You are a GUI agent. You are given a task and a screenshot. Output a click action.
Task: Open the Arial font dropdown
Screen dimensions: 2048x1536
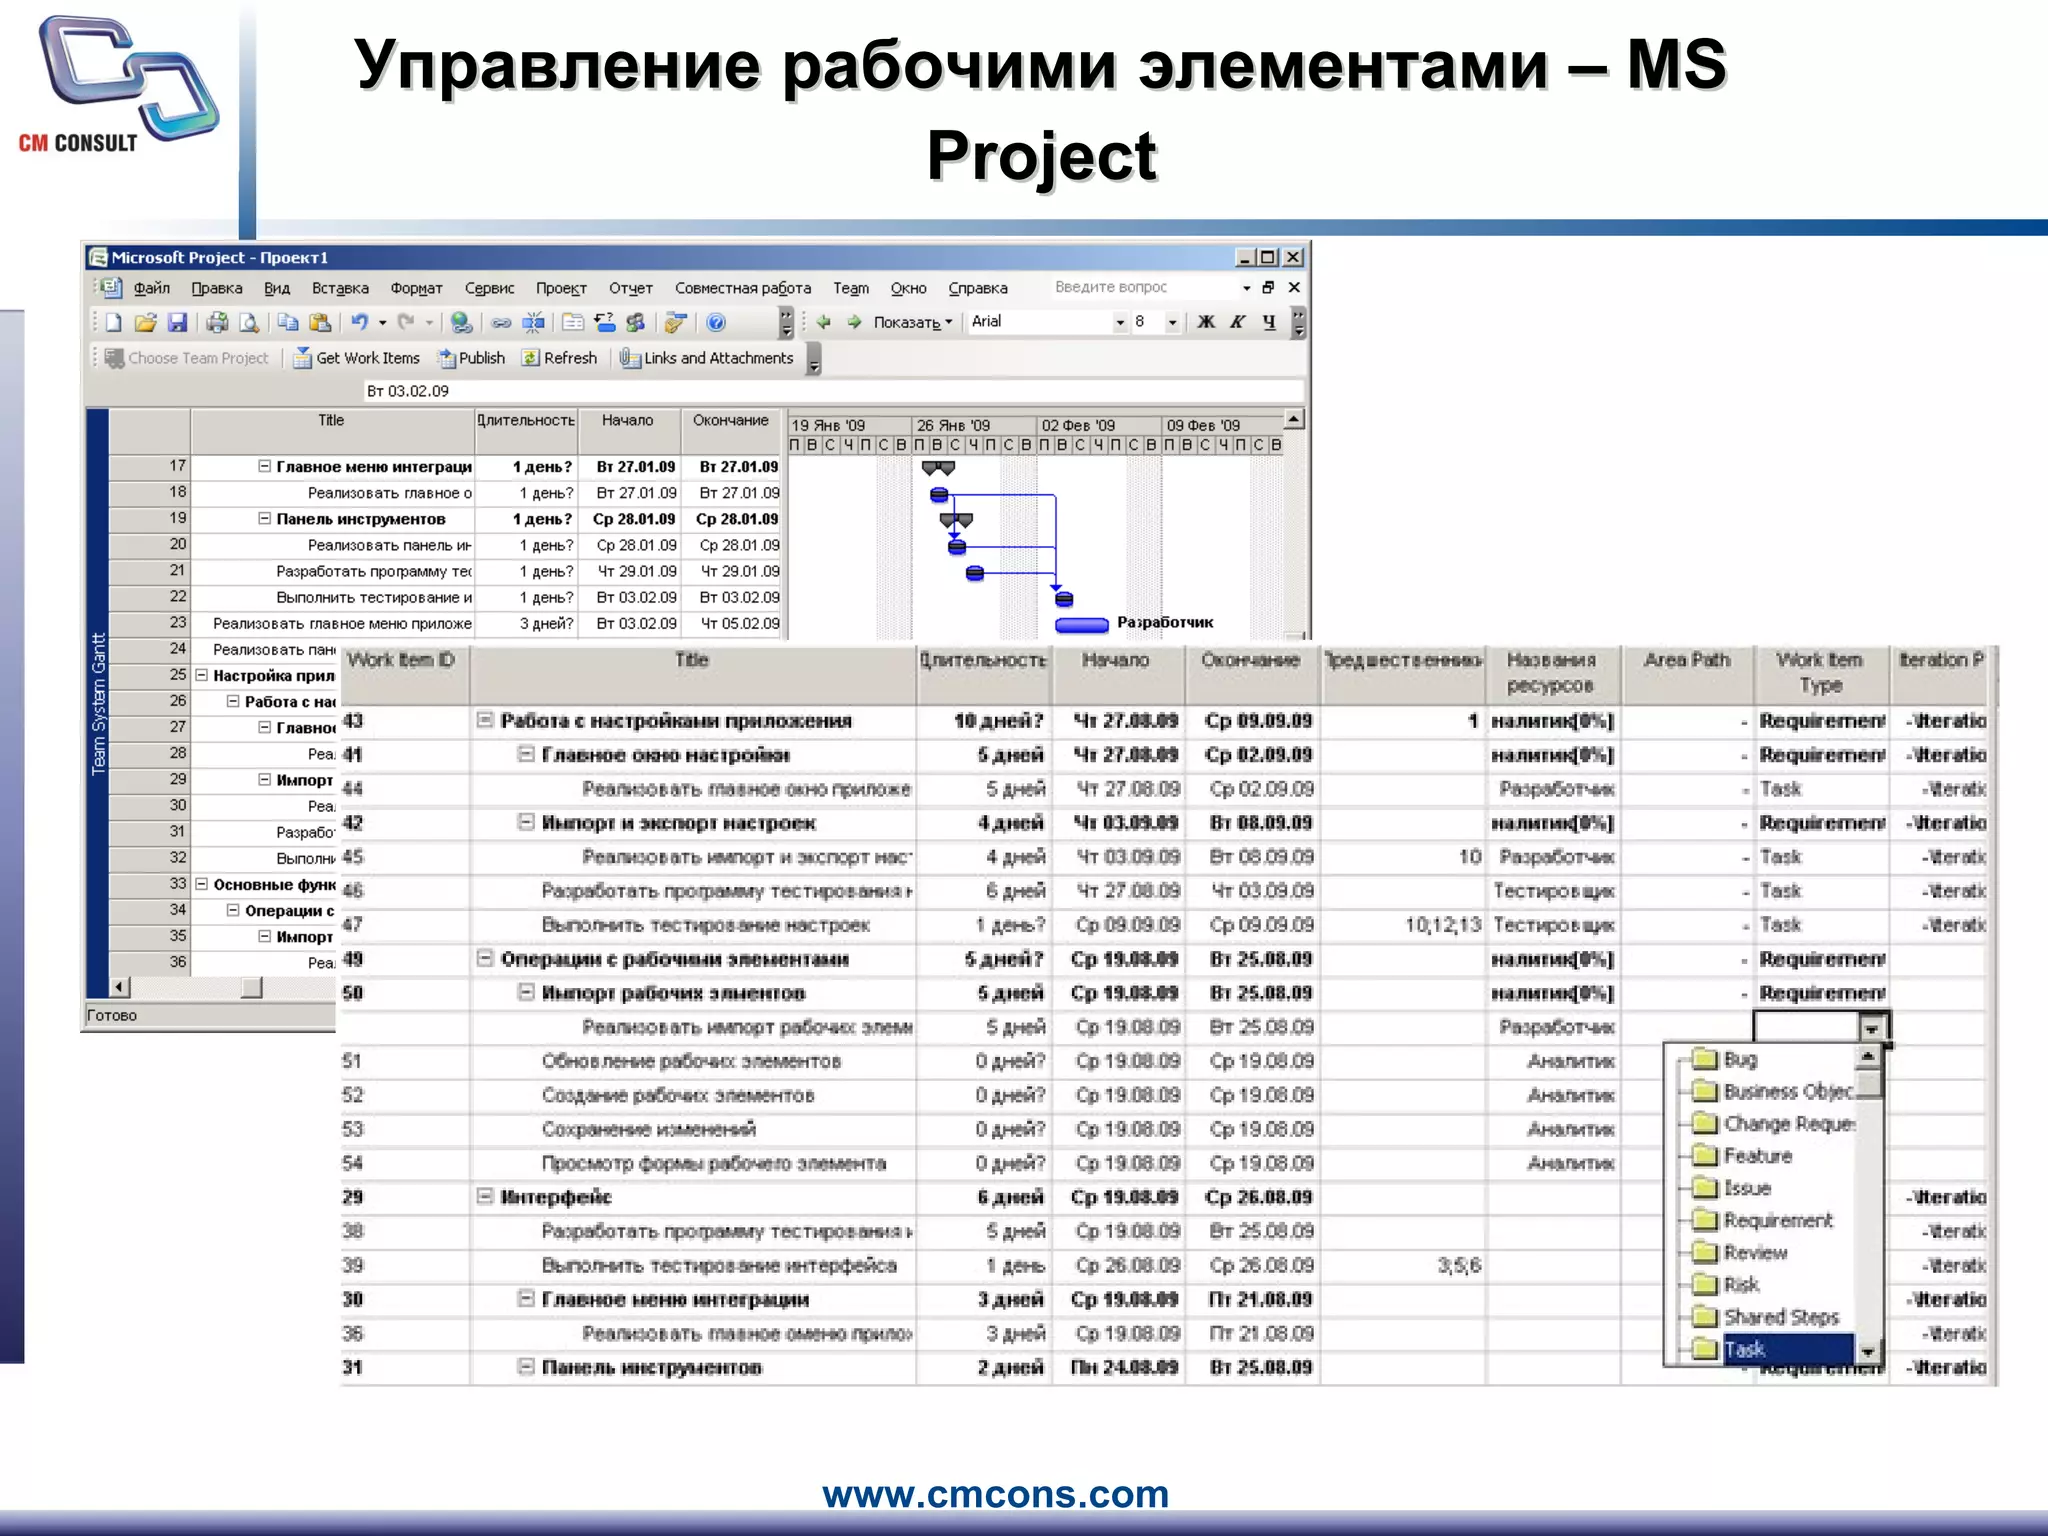[1121, 322]
